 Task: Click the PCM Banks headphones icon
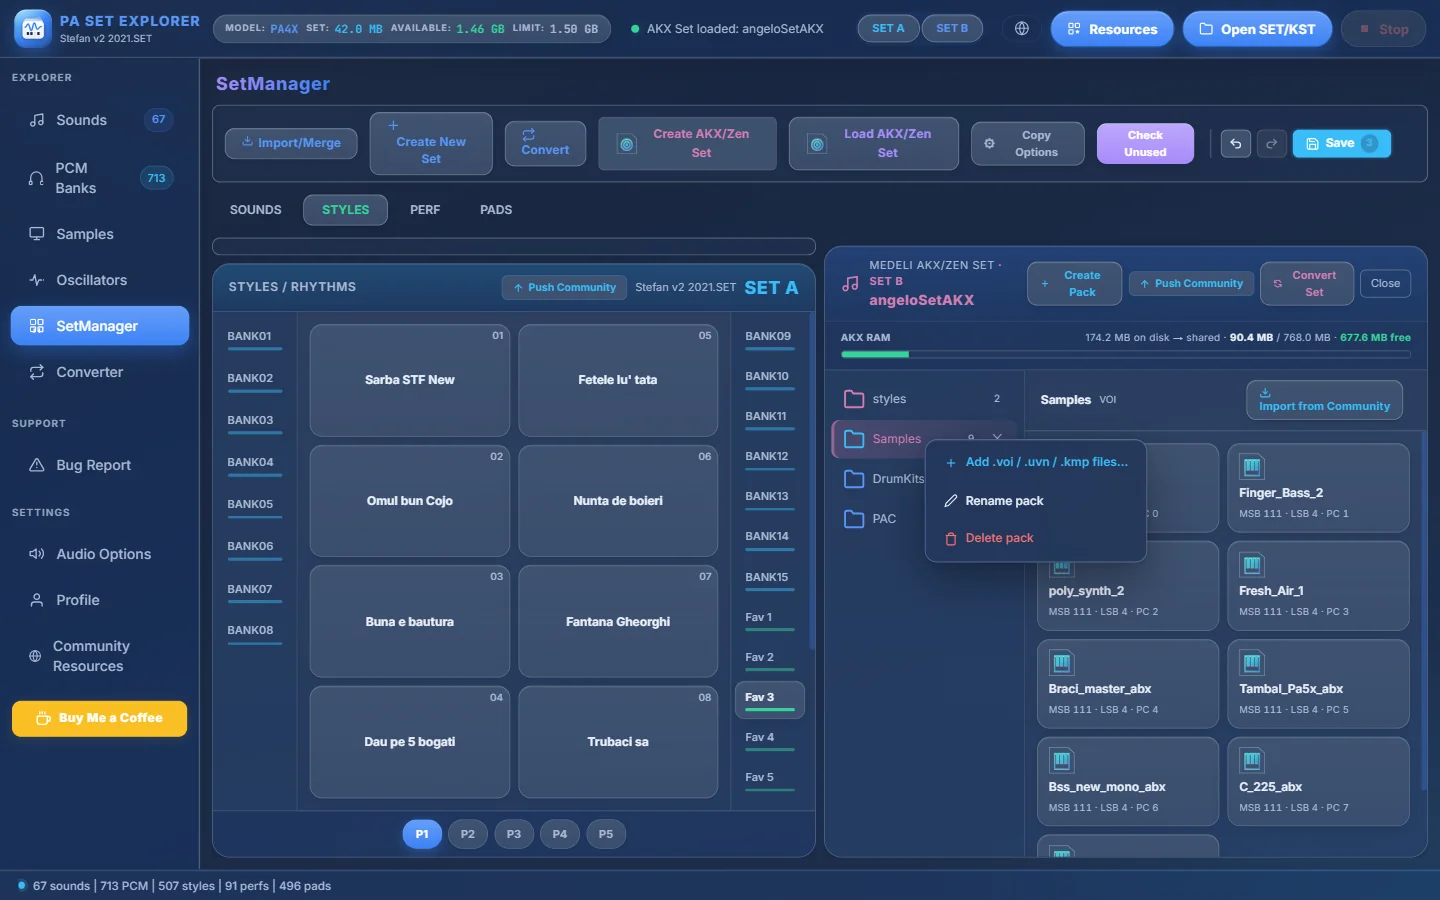[36, 178]
